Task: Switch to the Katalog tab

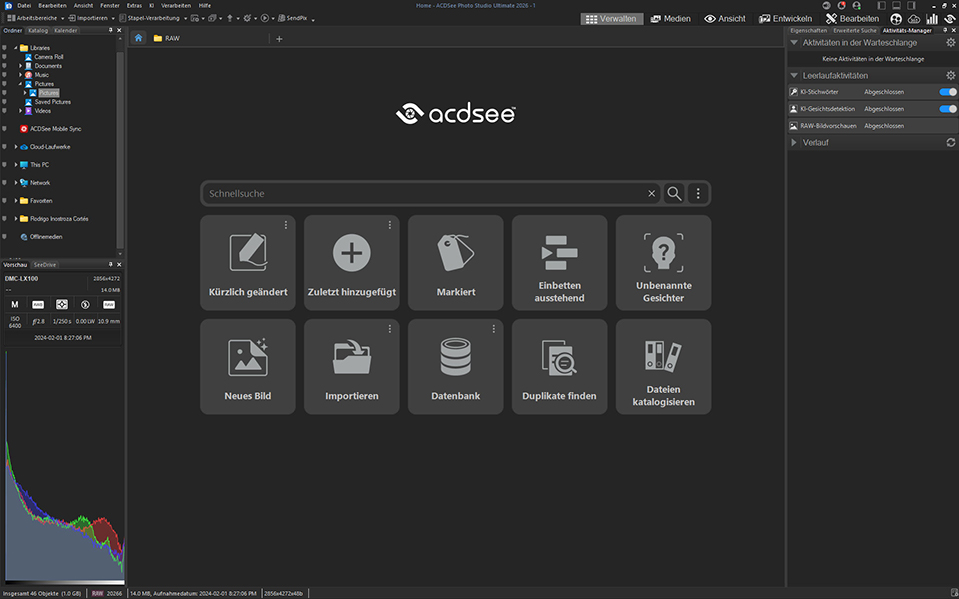Action: tap(38, 30)
